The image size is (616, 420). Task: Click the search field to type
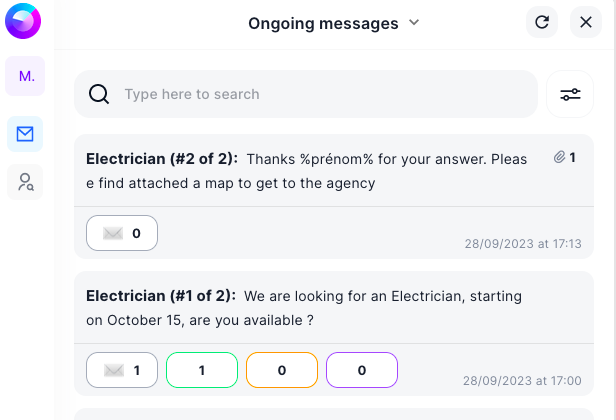coord(306,94)
